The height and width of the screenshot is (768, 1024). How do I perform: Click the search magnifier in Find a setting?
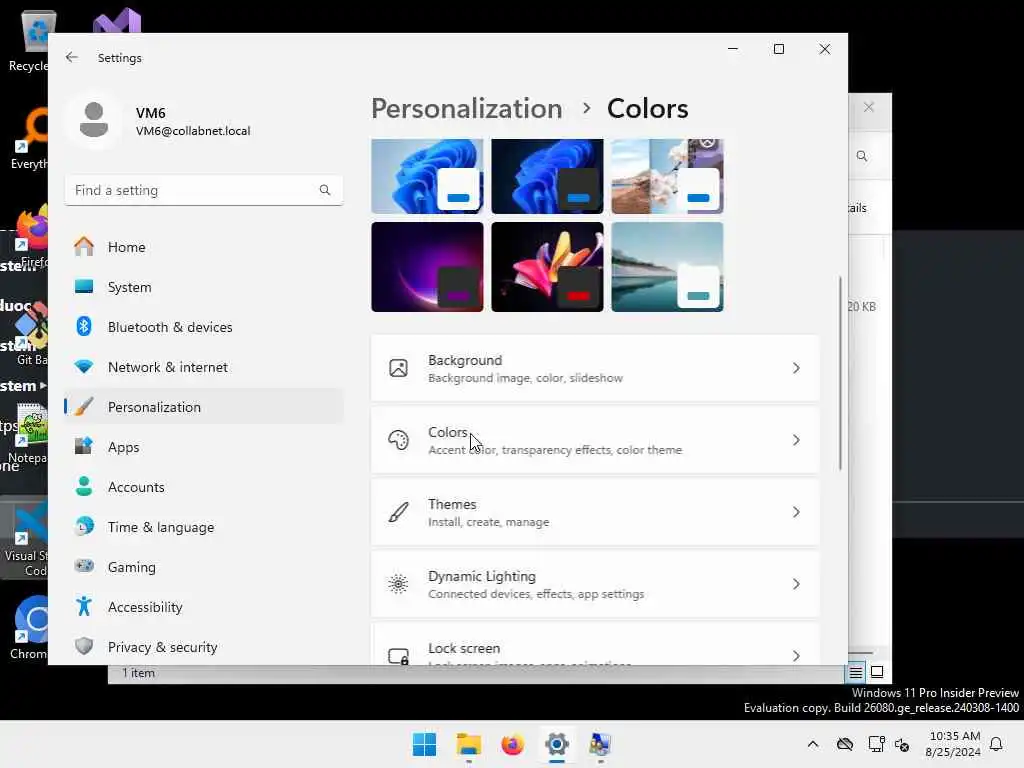(x=325, y=190)
